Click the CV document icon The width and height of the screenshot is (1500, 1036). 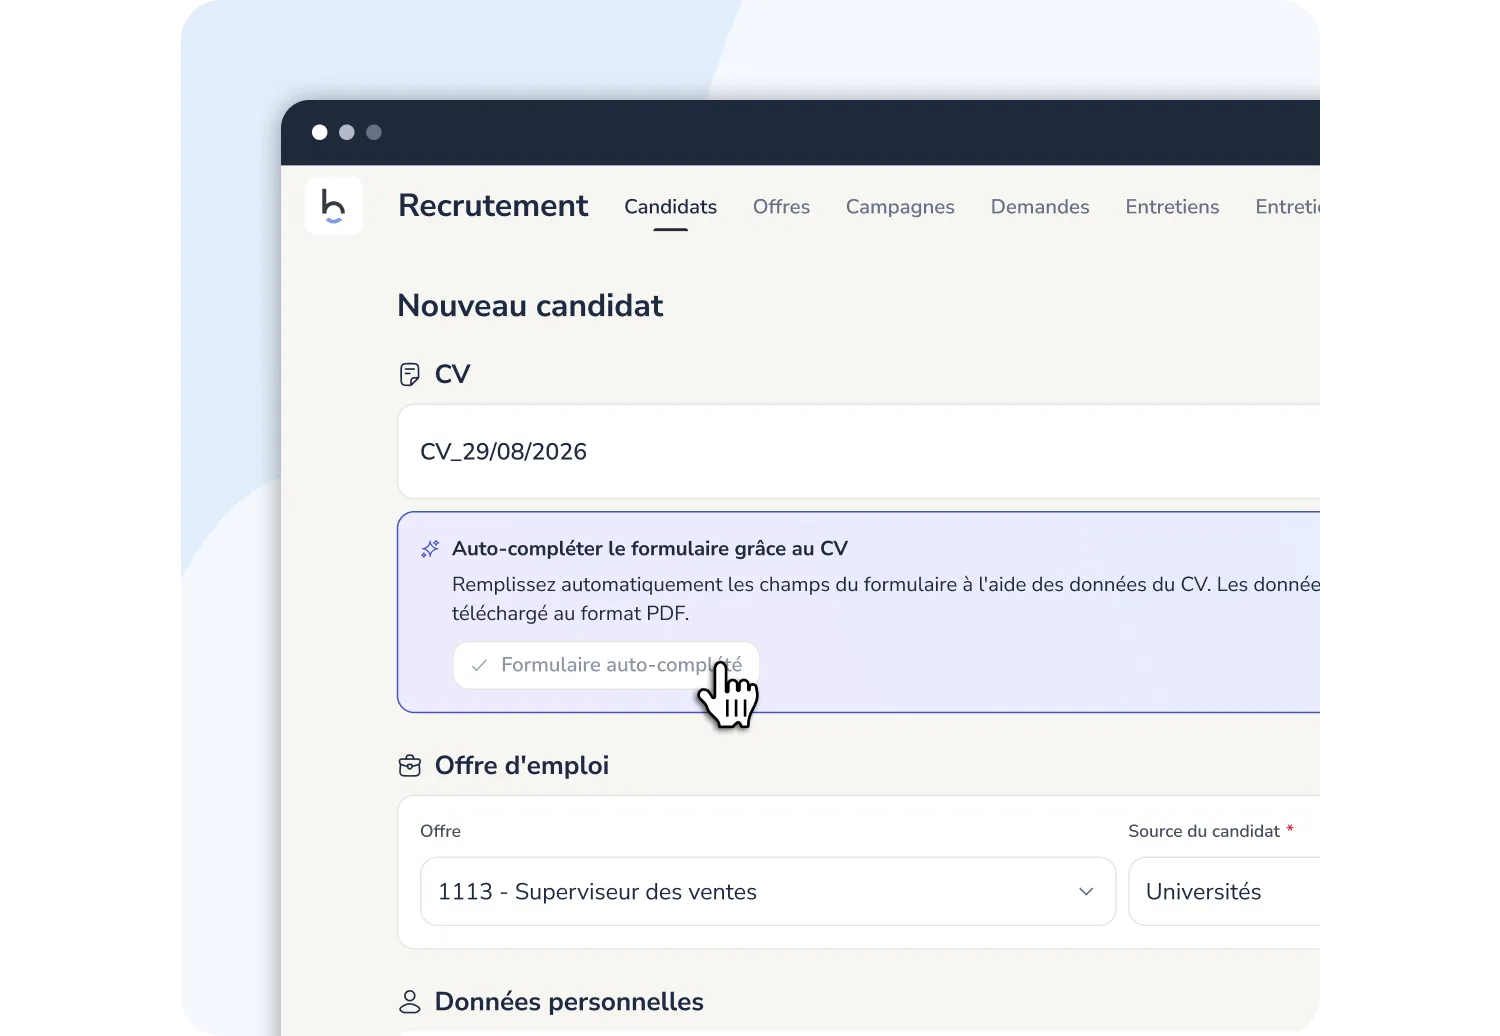coord(410,373)
